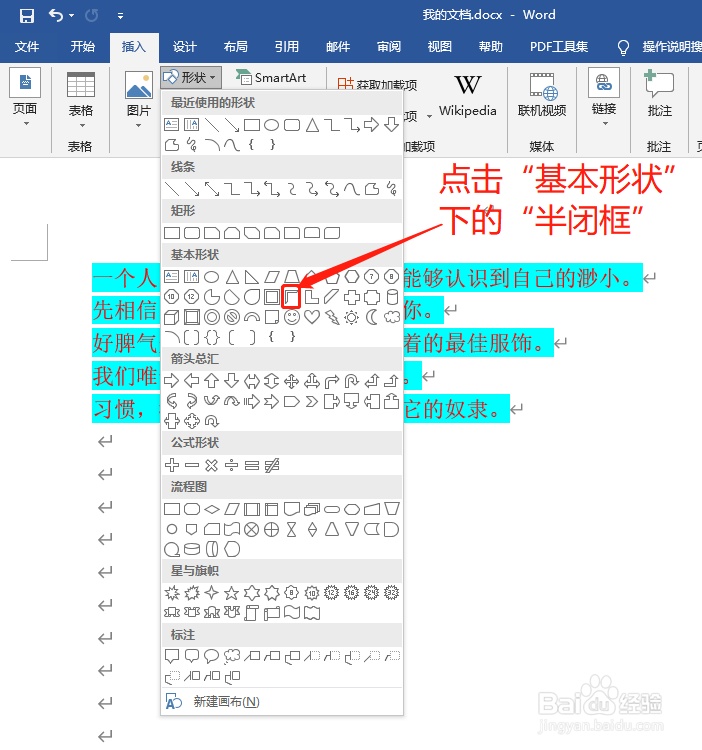The width and height of the screenshot is (702, 750).
Task: Collapse the 形状 shapes dropdown
Action: tap(191, 77)
